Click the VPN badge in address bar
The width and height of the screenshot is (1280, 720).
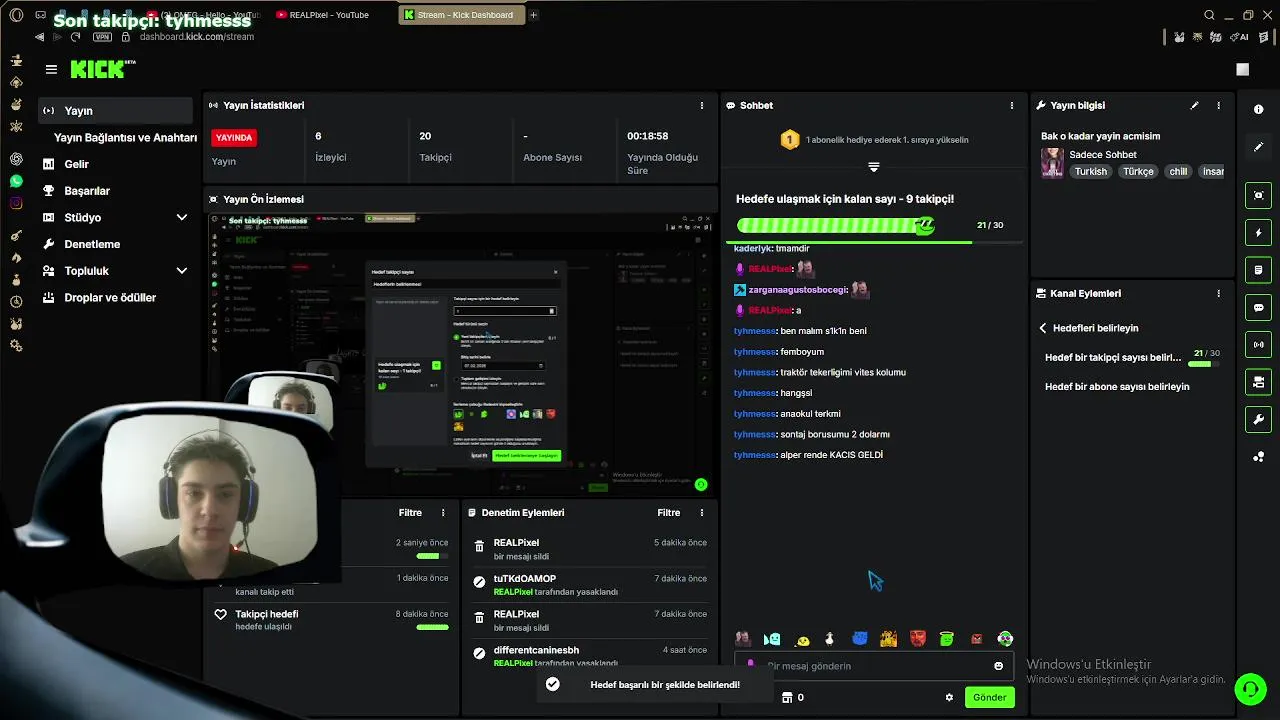click(x=102, y=37)
